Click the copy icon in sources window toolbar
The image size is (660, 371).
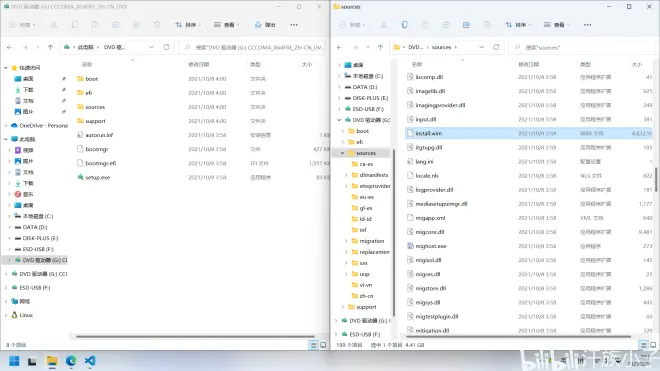(404, 25)
